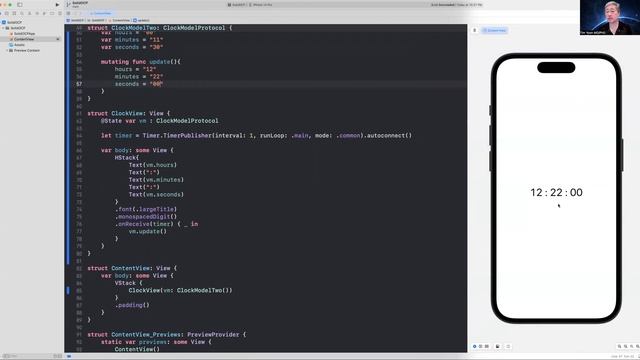Click the 'Text(vm.hours)' code line
The image size is (640, 360).
[x=153, y=165]
